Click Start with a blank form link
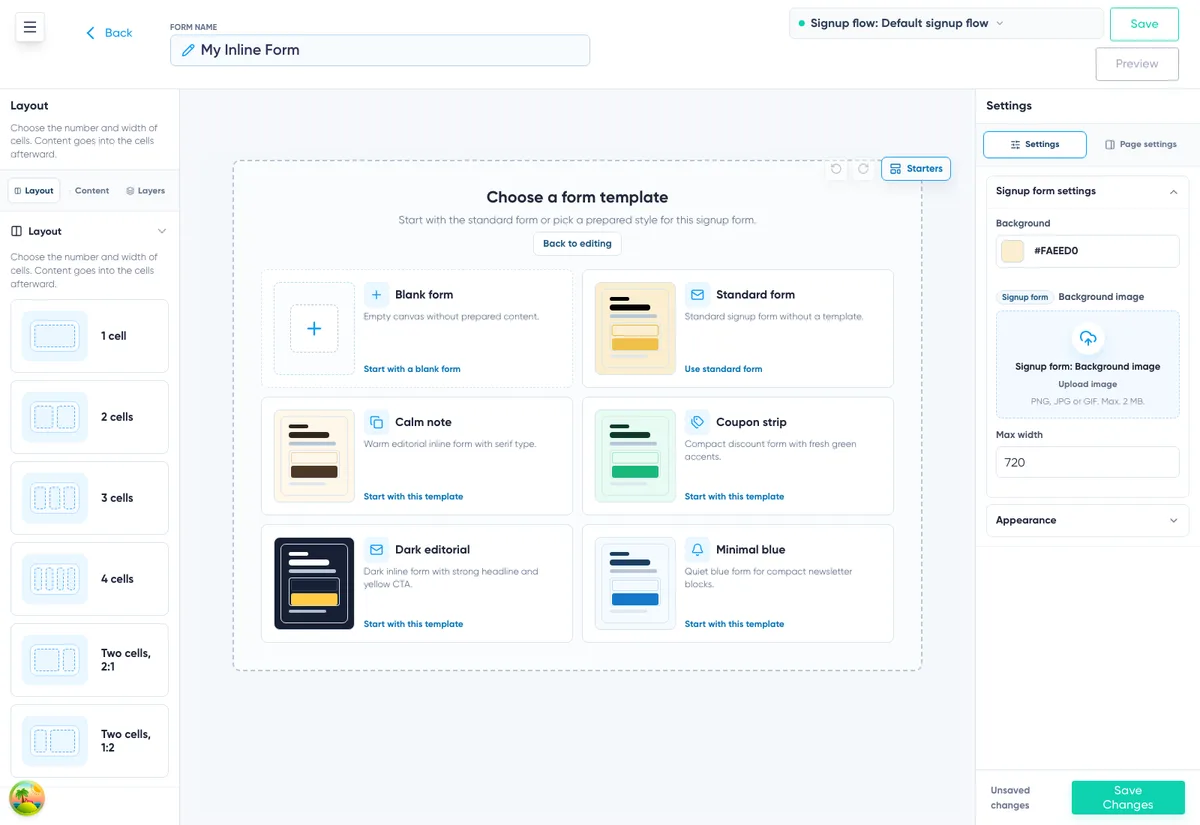Viewport: 1200px width, 825px height. pyautogui.click(x=412, y=369)
